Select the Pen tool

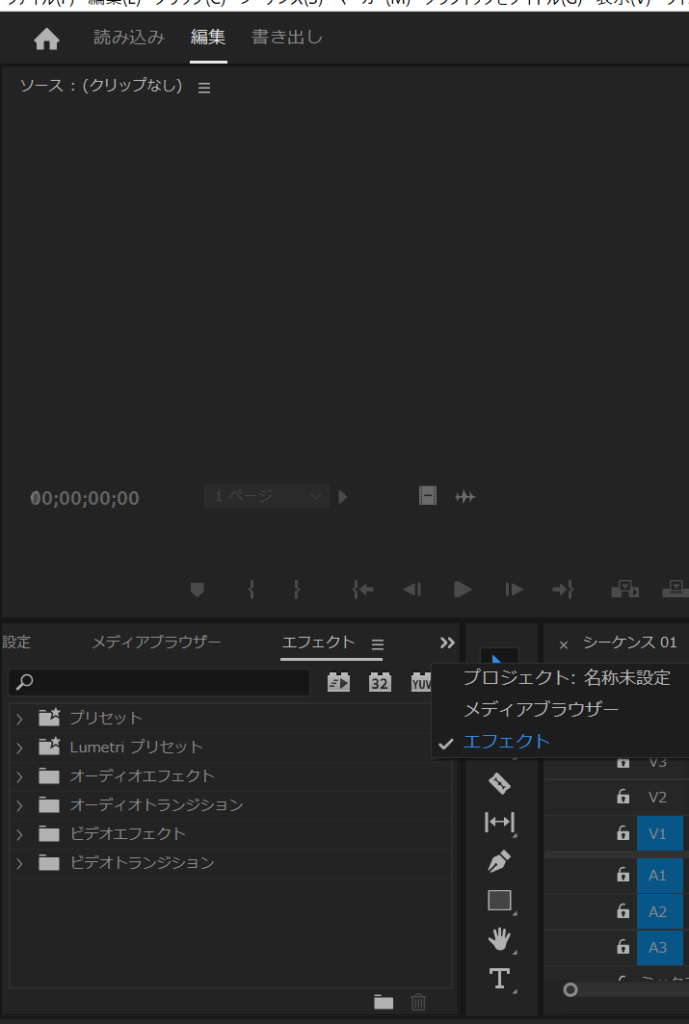click(499, 861)
